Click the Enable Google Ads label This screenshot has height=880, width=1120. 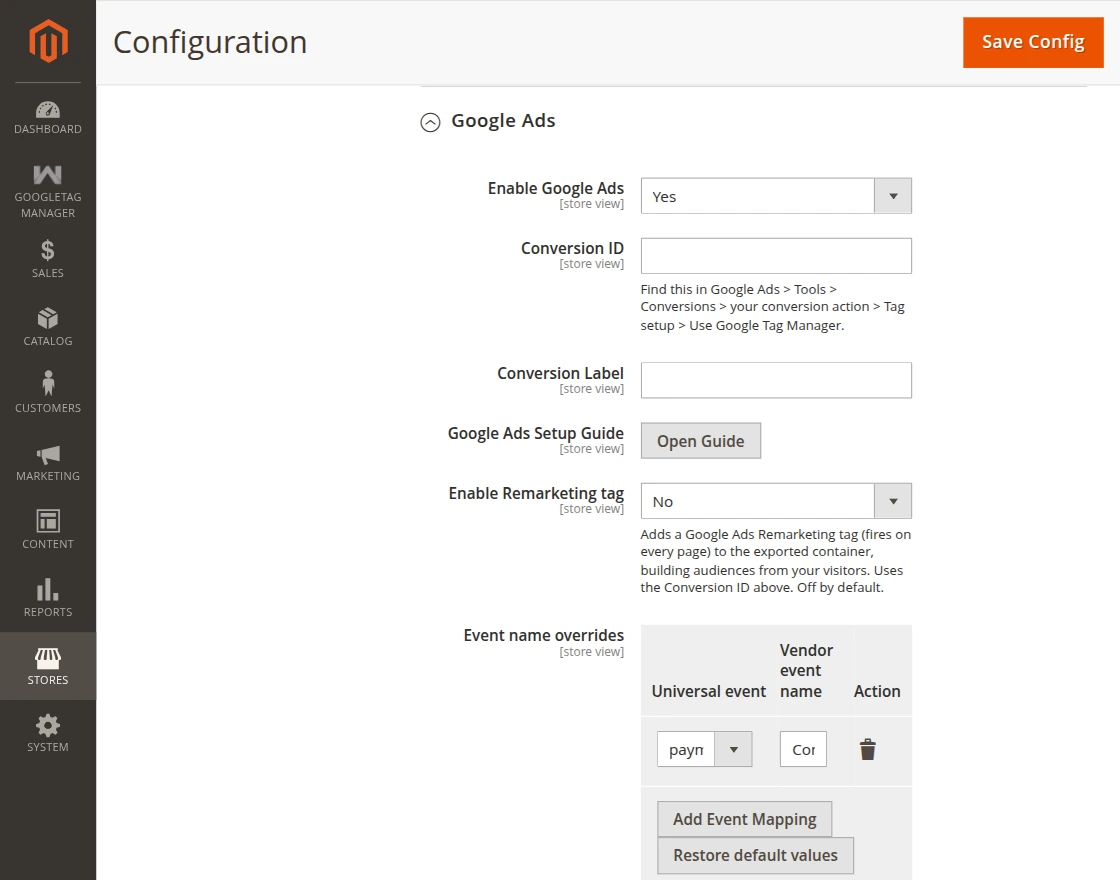556,188
